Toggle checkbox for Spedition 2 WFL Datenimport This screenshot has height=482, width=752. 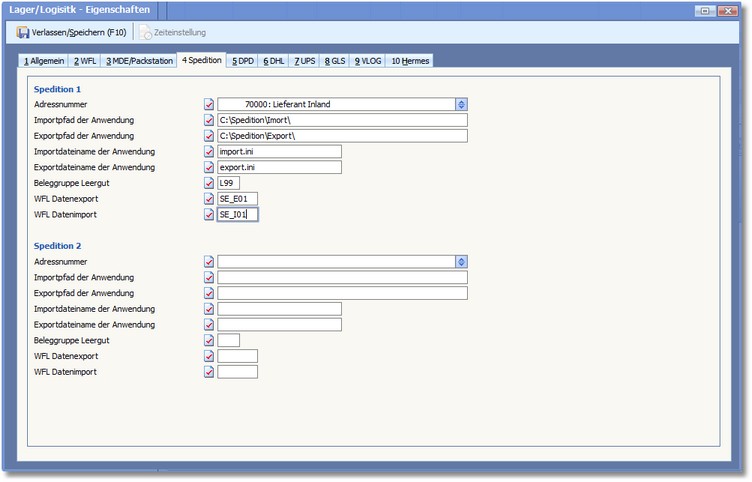tap(209, 372)
